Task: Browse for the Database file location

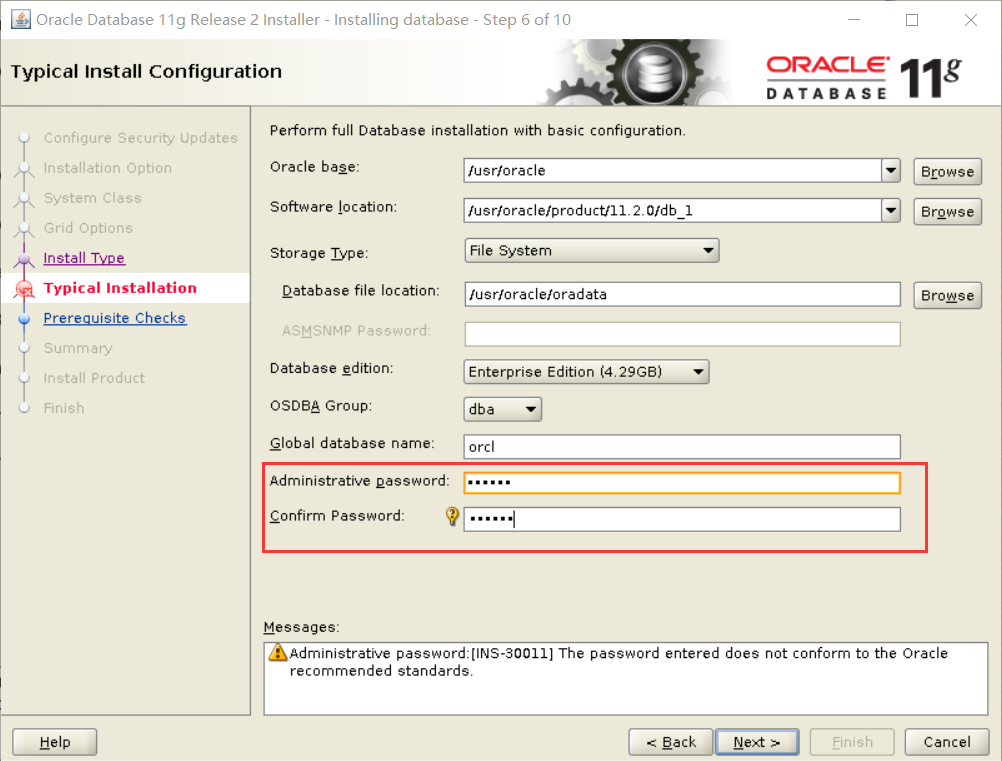Action: [x=947, y=295]
